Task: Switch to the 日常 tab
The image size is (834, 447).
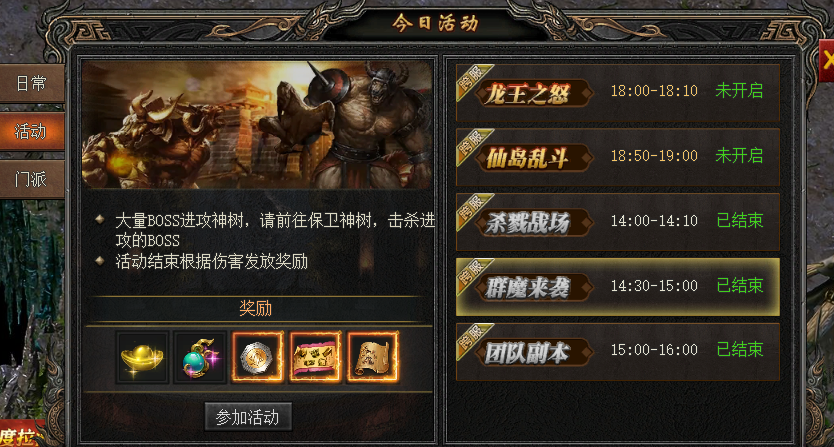Action: (x=31, y=84)
